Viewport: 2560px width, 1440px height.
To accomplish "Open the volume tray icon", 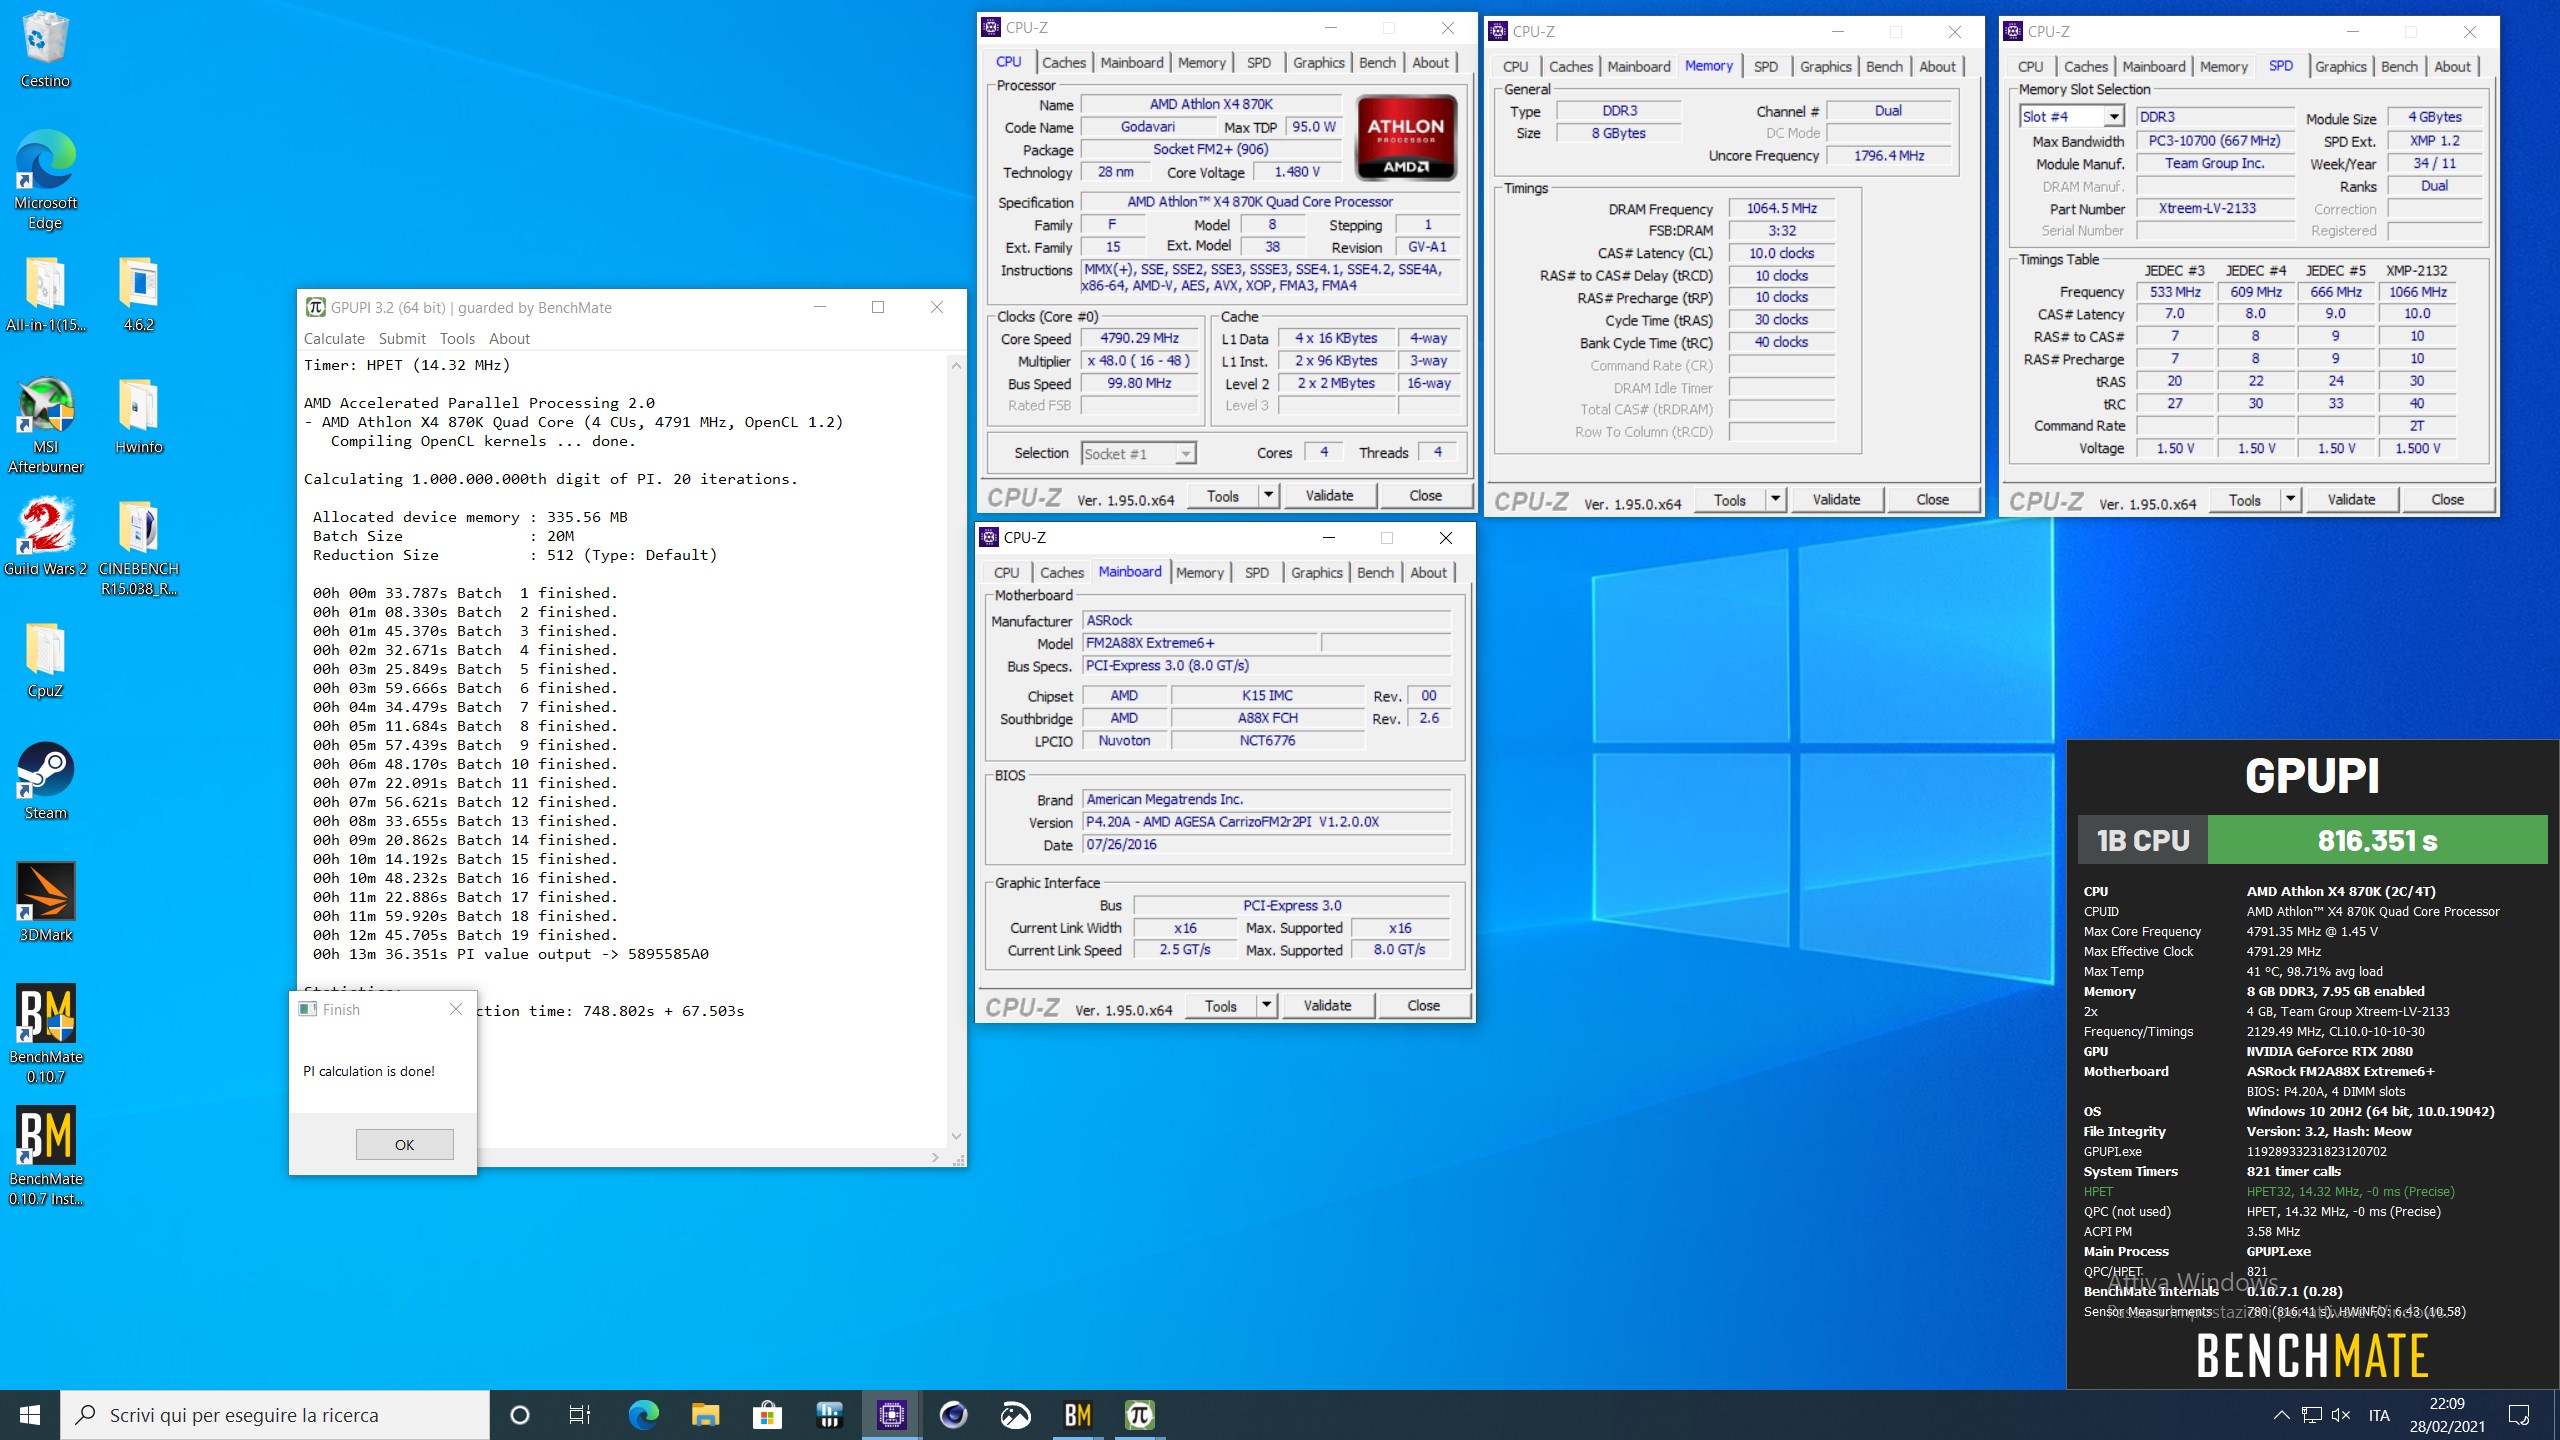I will [x=2341, y=1415].
